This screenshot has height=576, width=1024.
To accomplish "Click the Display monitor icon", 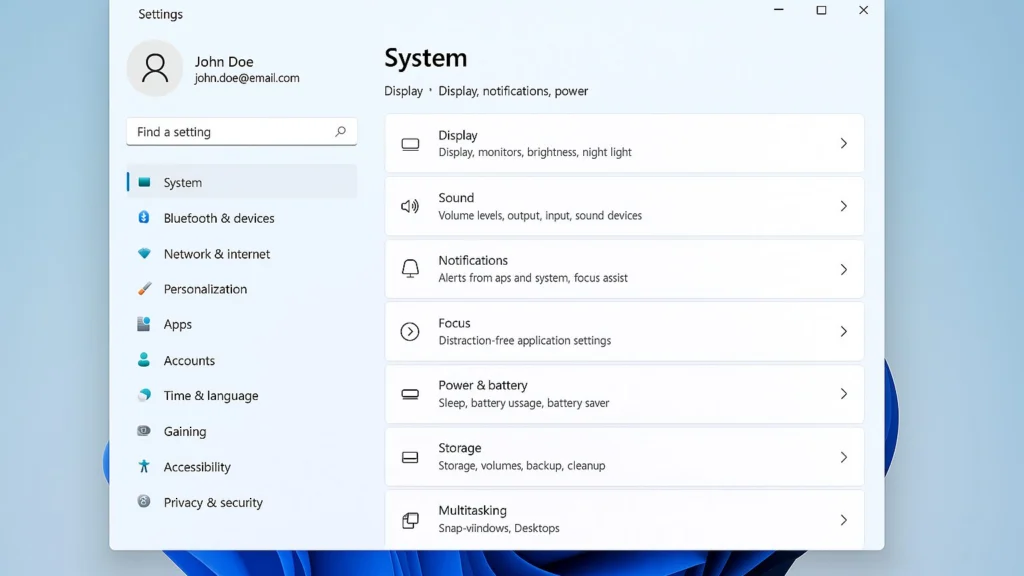I will coord(410,144).
